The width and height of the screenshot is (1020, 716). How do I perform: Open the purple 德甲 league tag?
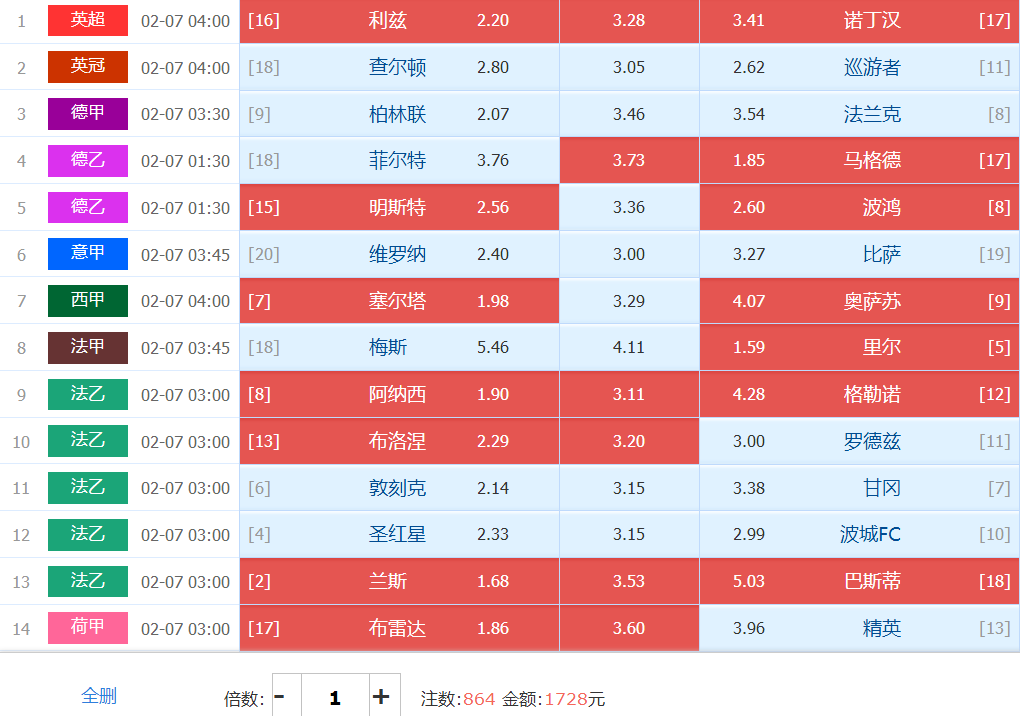[x=88, y=114]
